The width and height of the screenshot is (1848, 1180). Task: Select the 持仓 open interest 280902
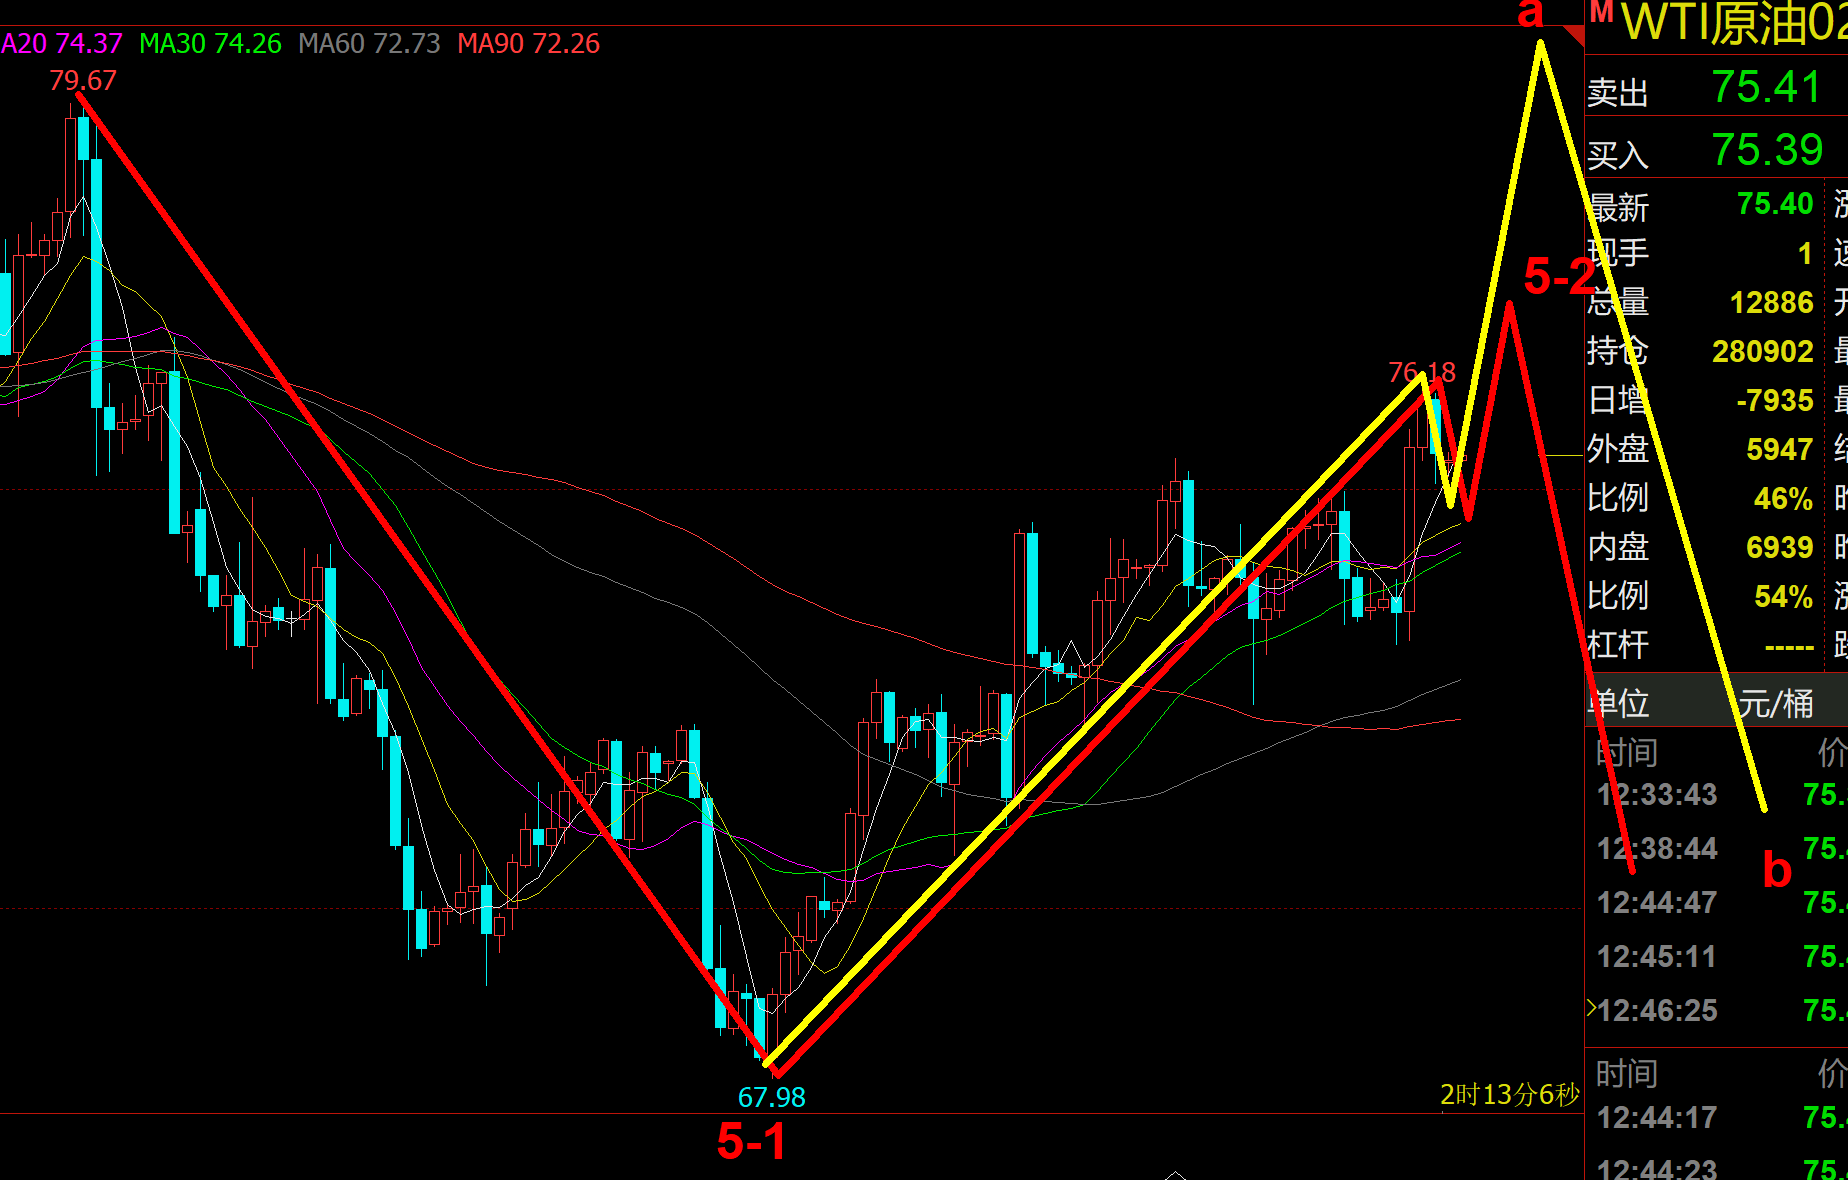coord(1762,351)
